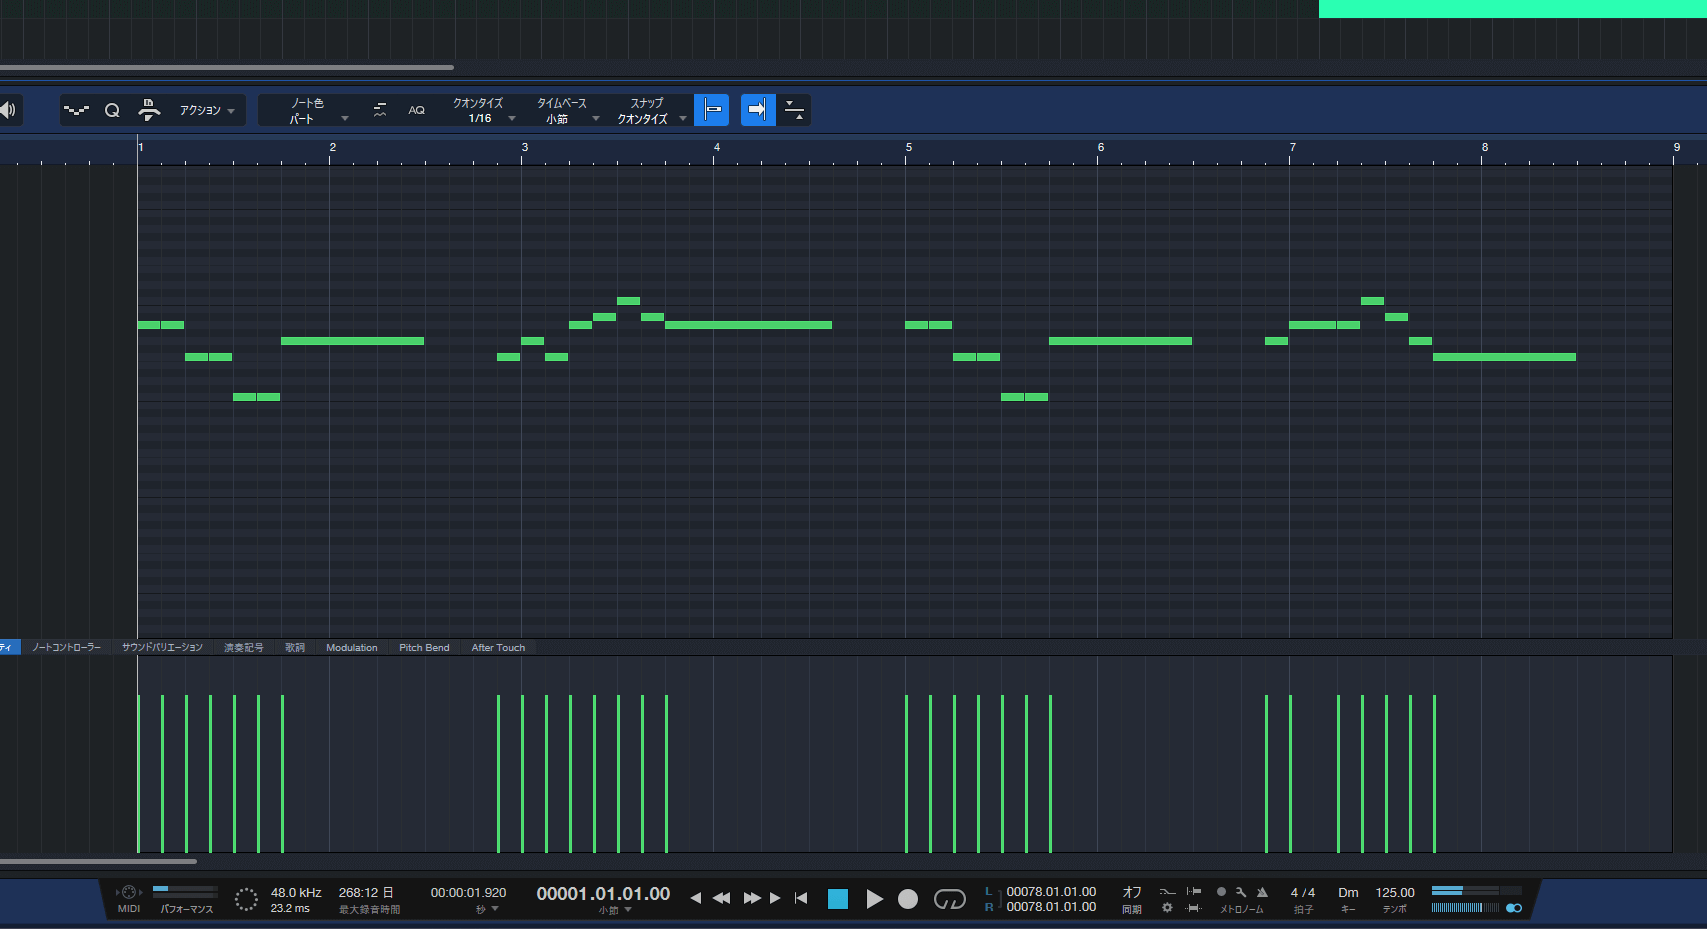The width and height of the screenshot is (1707, 929).
Task: Click the wavy note-line tool icon in editor toolbar
Action: (x=76, y=110)
